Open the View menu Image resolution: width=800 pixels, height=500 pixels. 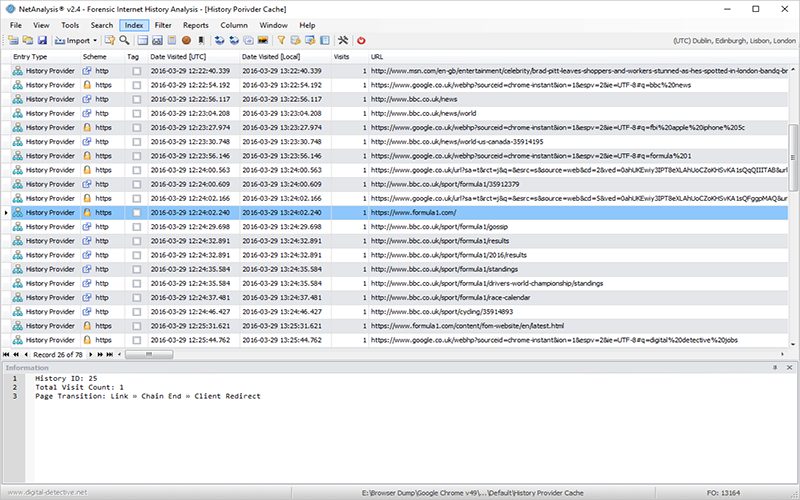[x=41, y=25]
